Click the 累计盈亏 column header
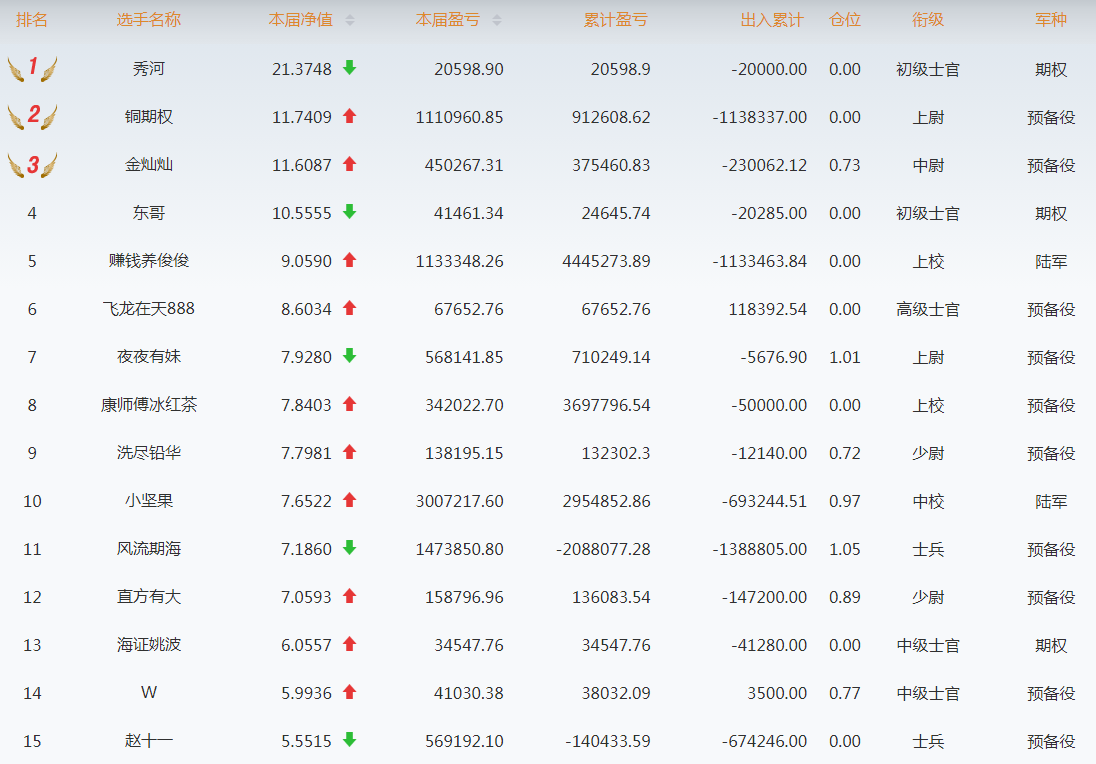This screenshot has width=1096, height=764. click(x=616, y=20)
